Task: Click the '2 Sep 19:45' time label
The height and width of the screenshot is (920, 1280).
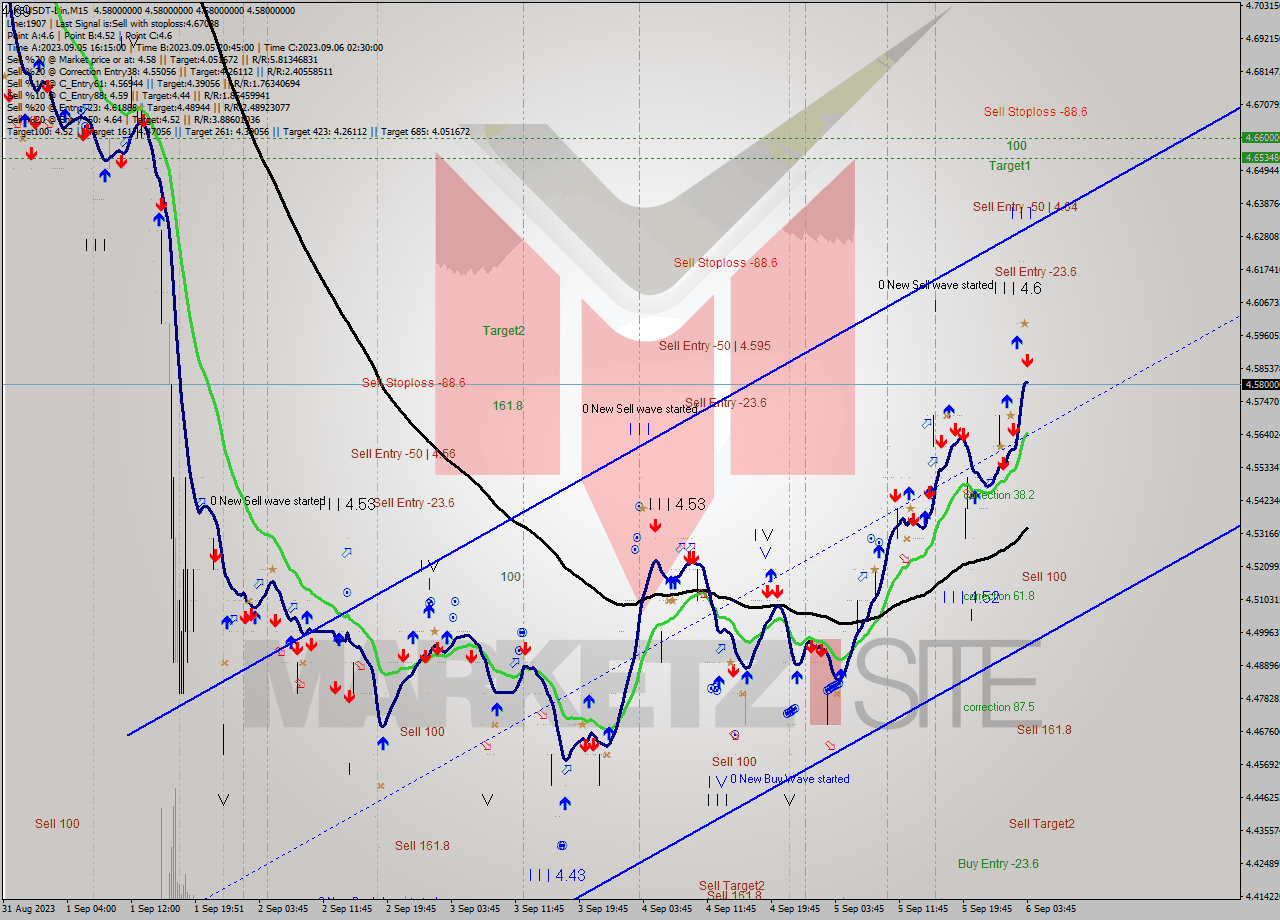Action: coord(410,909)
